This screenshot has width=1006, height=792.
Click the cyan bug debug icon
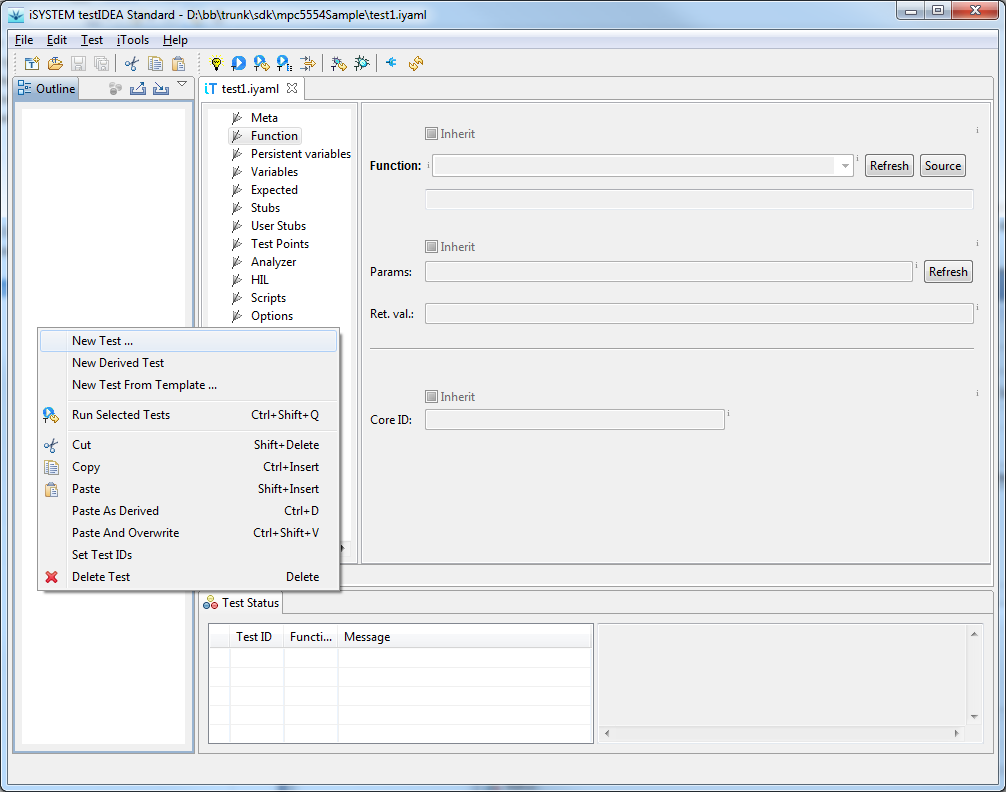click(362, 64)
